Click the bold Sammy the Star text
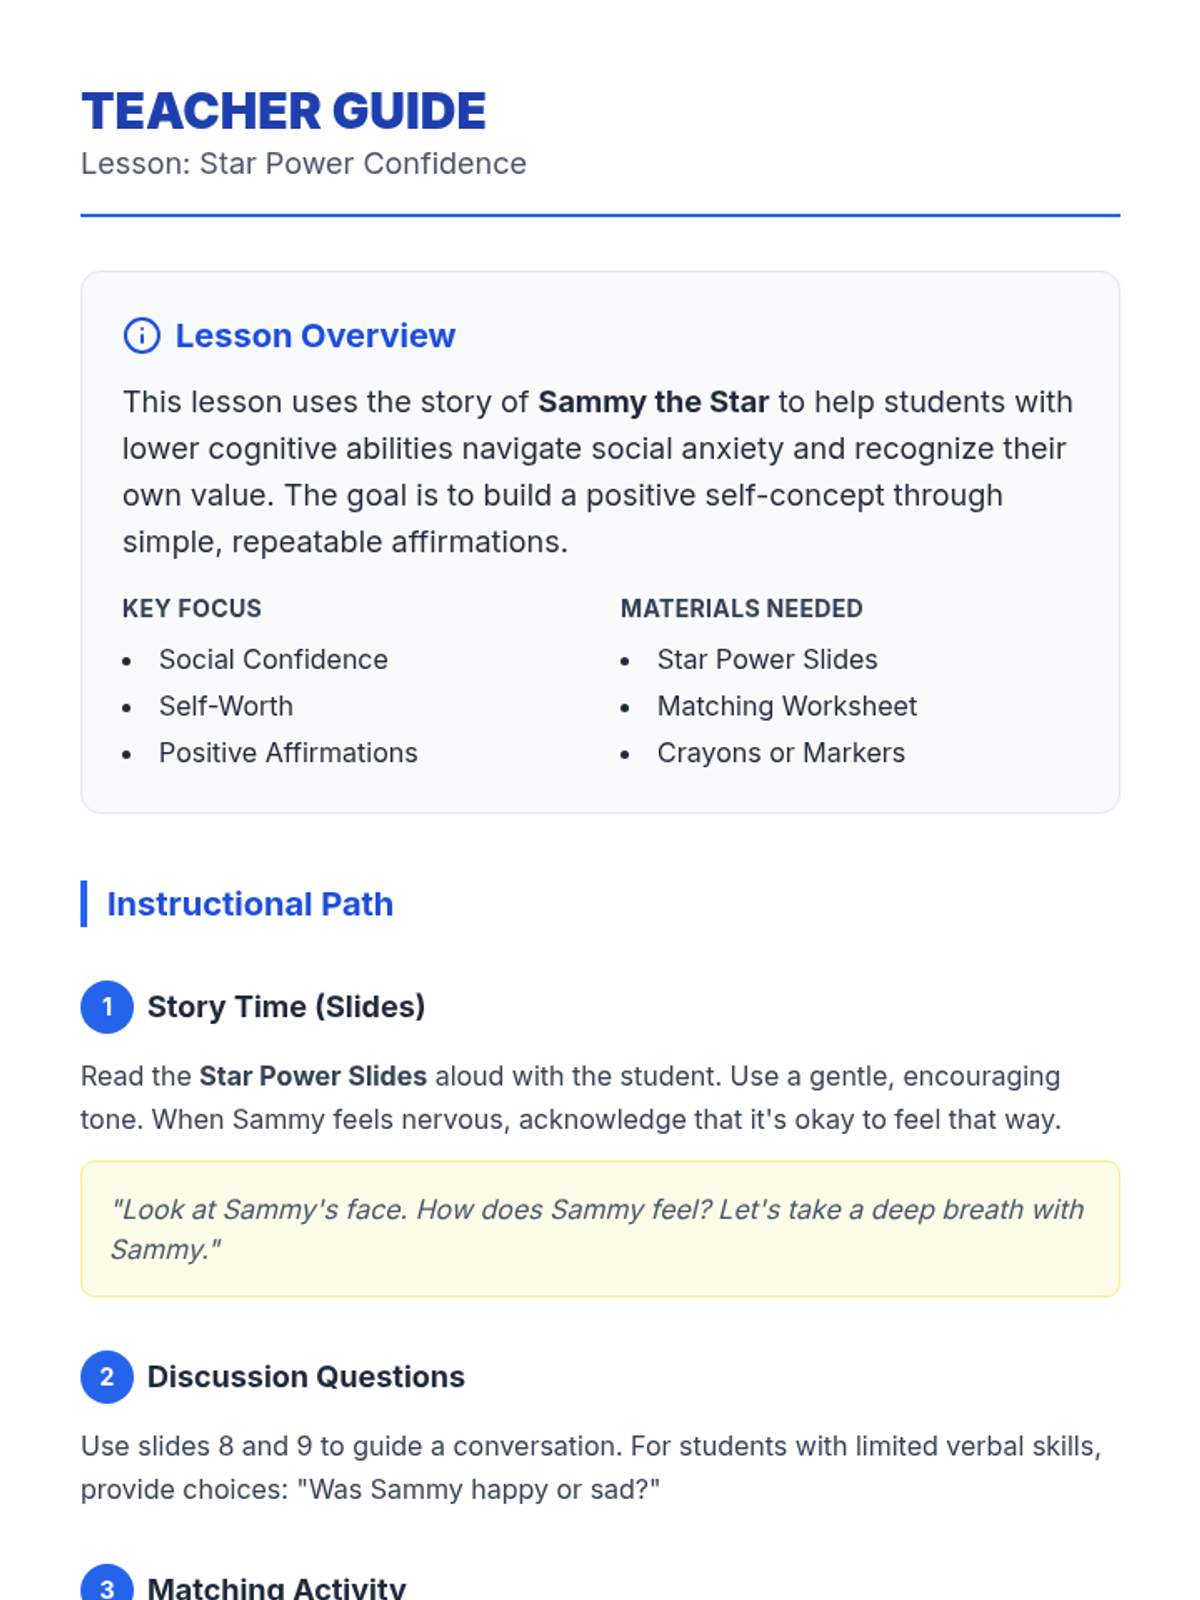 click(x=653, y=402)
